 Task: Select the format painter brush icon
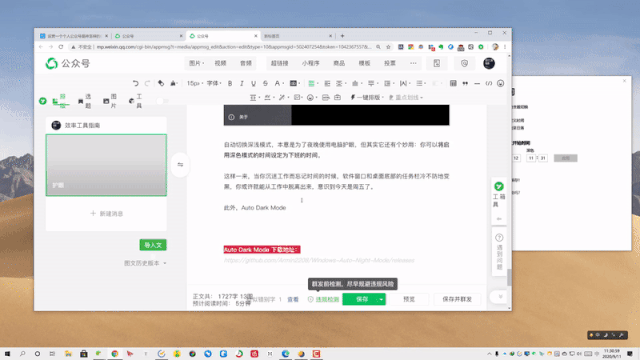tap(161, 83)
